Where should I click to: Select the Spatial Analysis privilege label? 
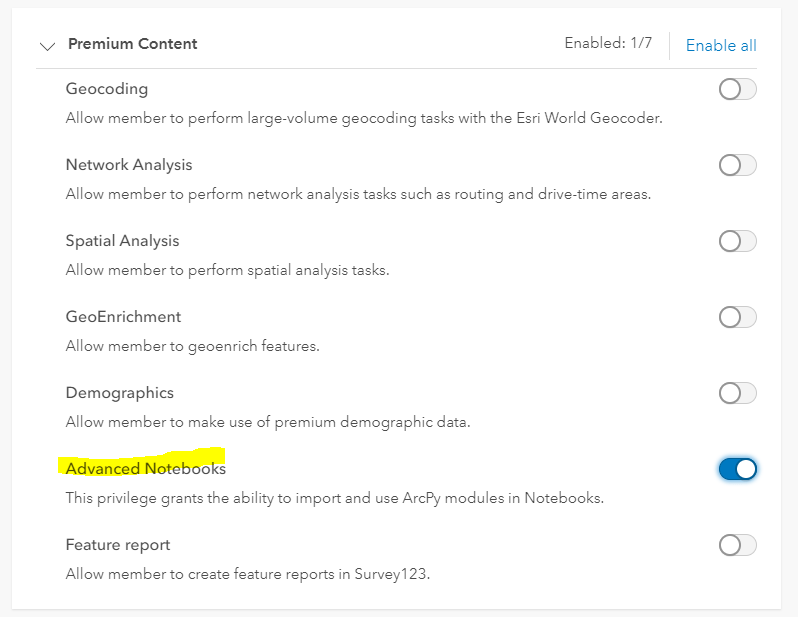point(122,241)
